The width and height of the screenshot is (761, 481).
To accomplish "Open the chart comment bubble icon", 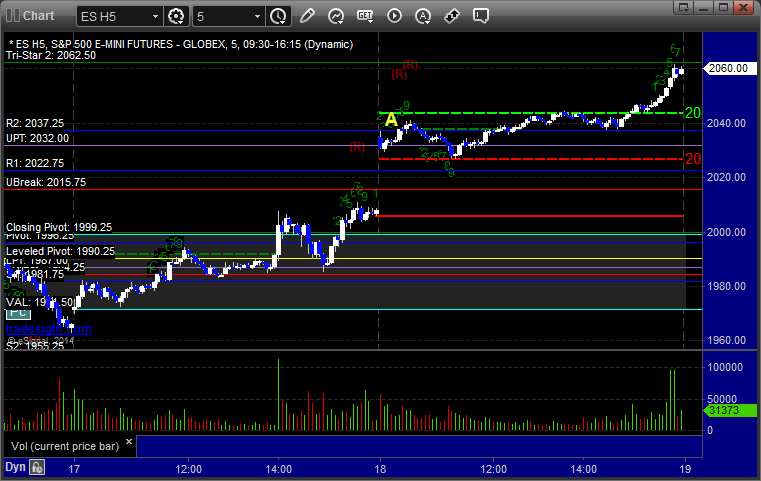I will [481, 16].
